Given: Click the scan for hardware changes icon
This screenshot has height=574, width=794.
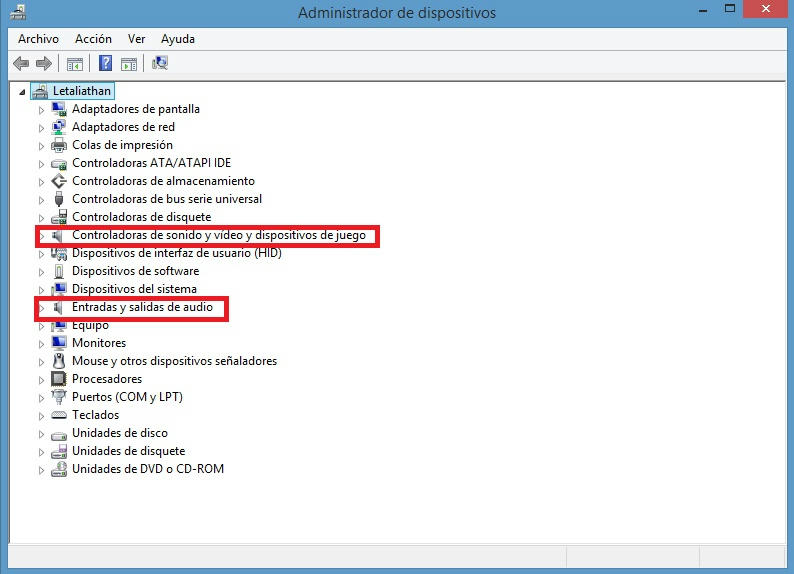Looking at the screenshot, I should (160, 63).
